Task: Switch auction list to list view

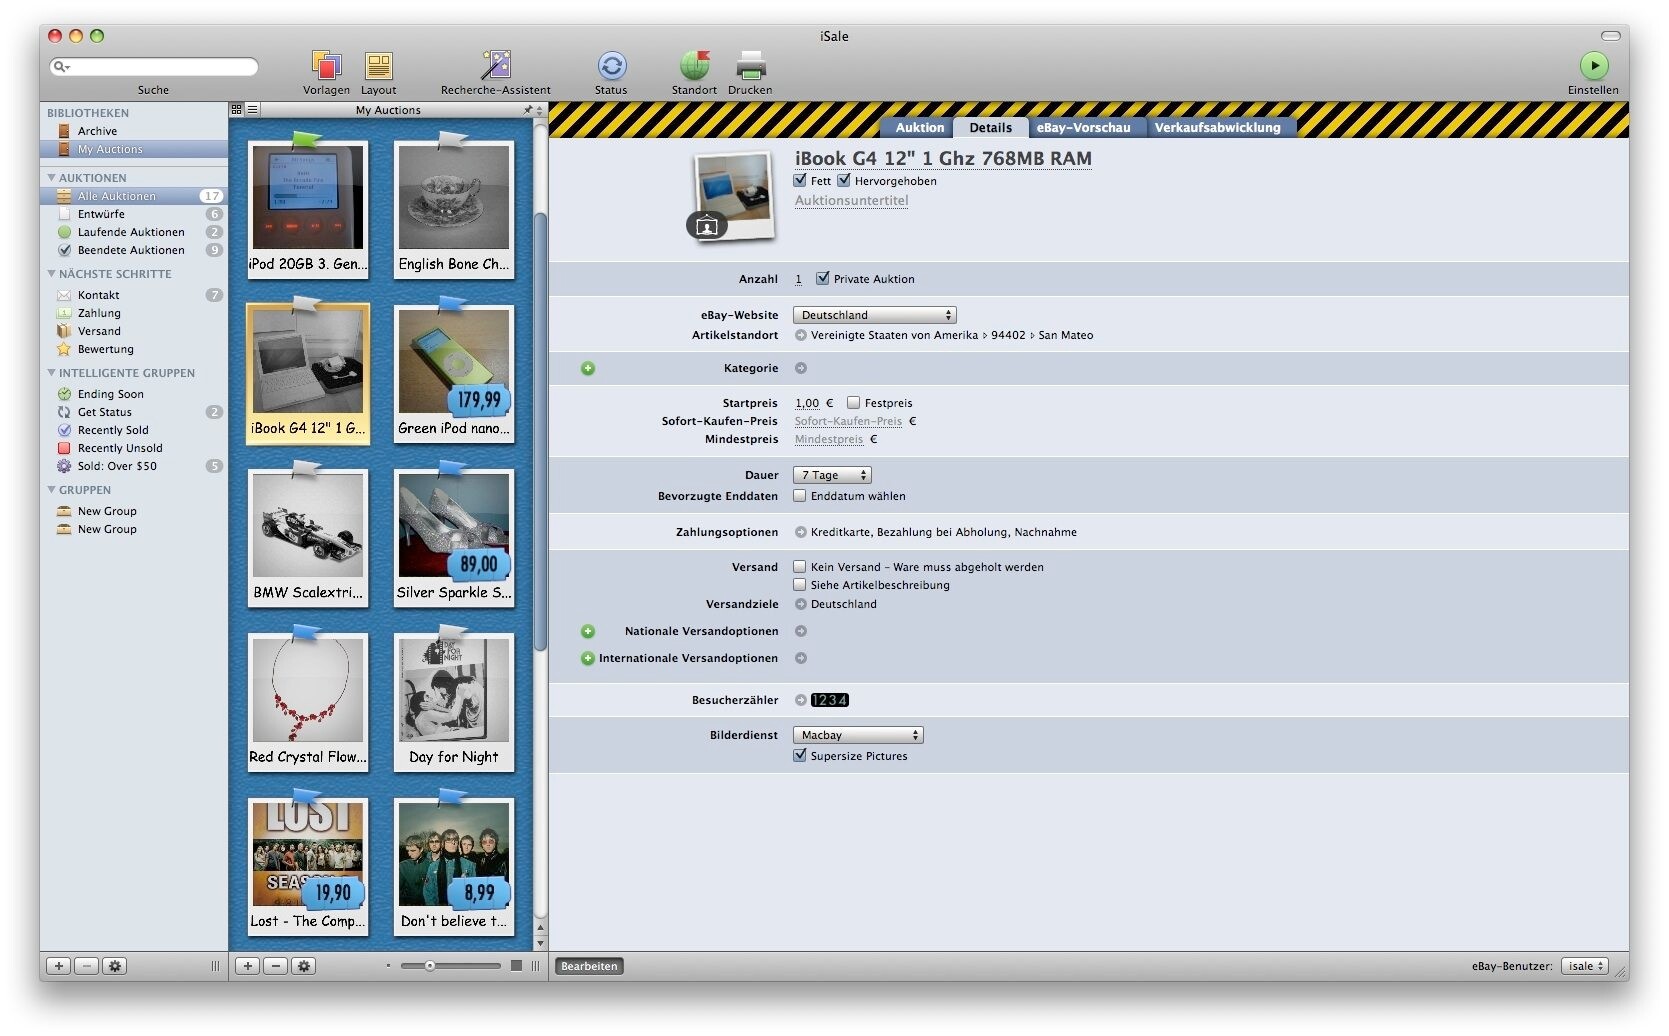Action: (x=253, y=109)
